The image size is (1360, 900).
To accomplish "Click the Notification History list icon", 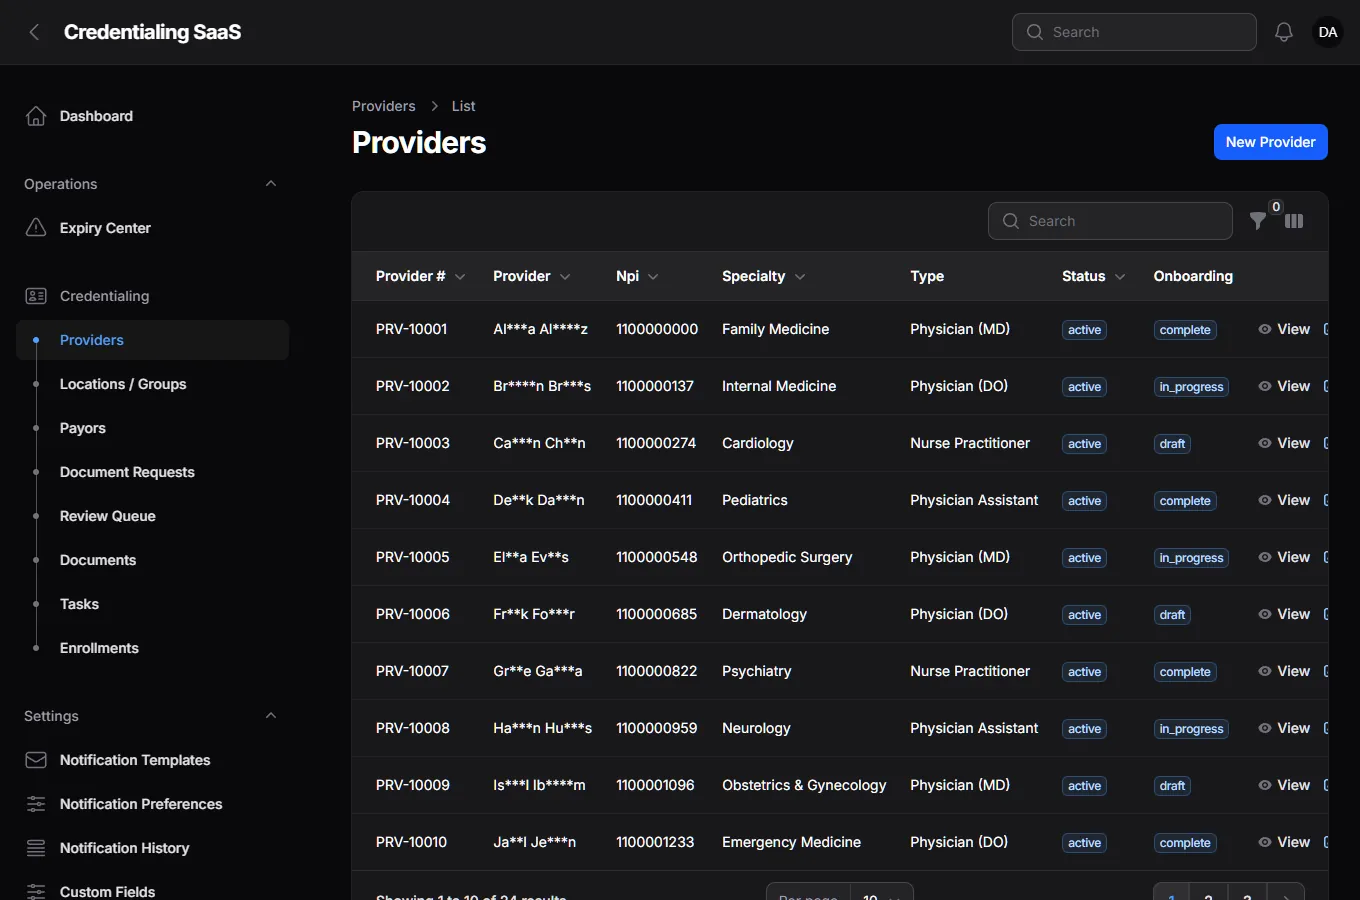I will (36, 848).
